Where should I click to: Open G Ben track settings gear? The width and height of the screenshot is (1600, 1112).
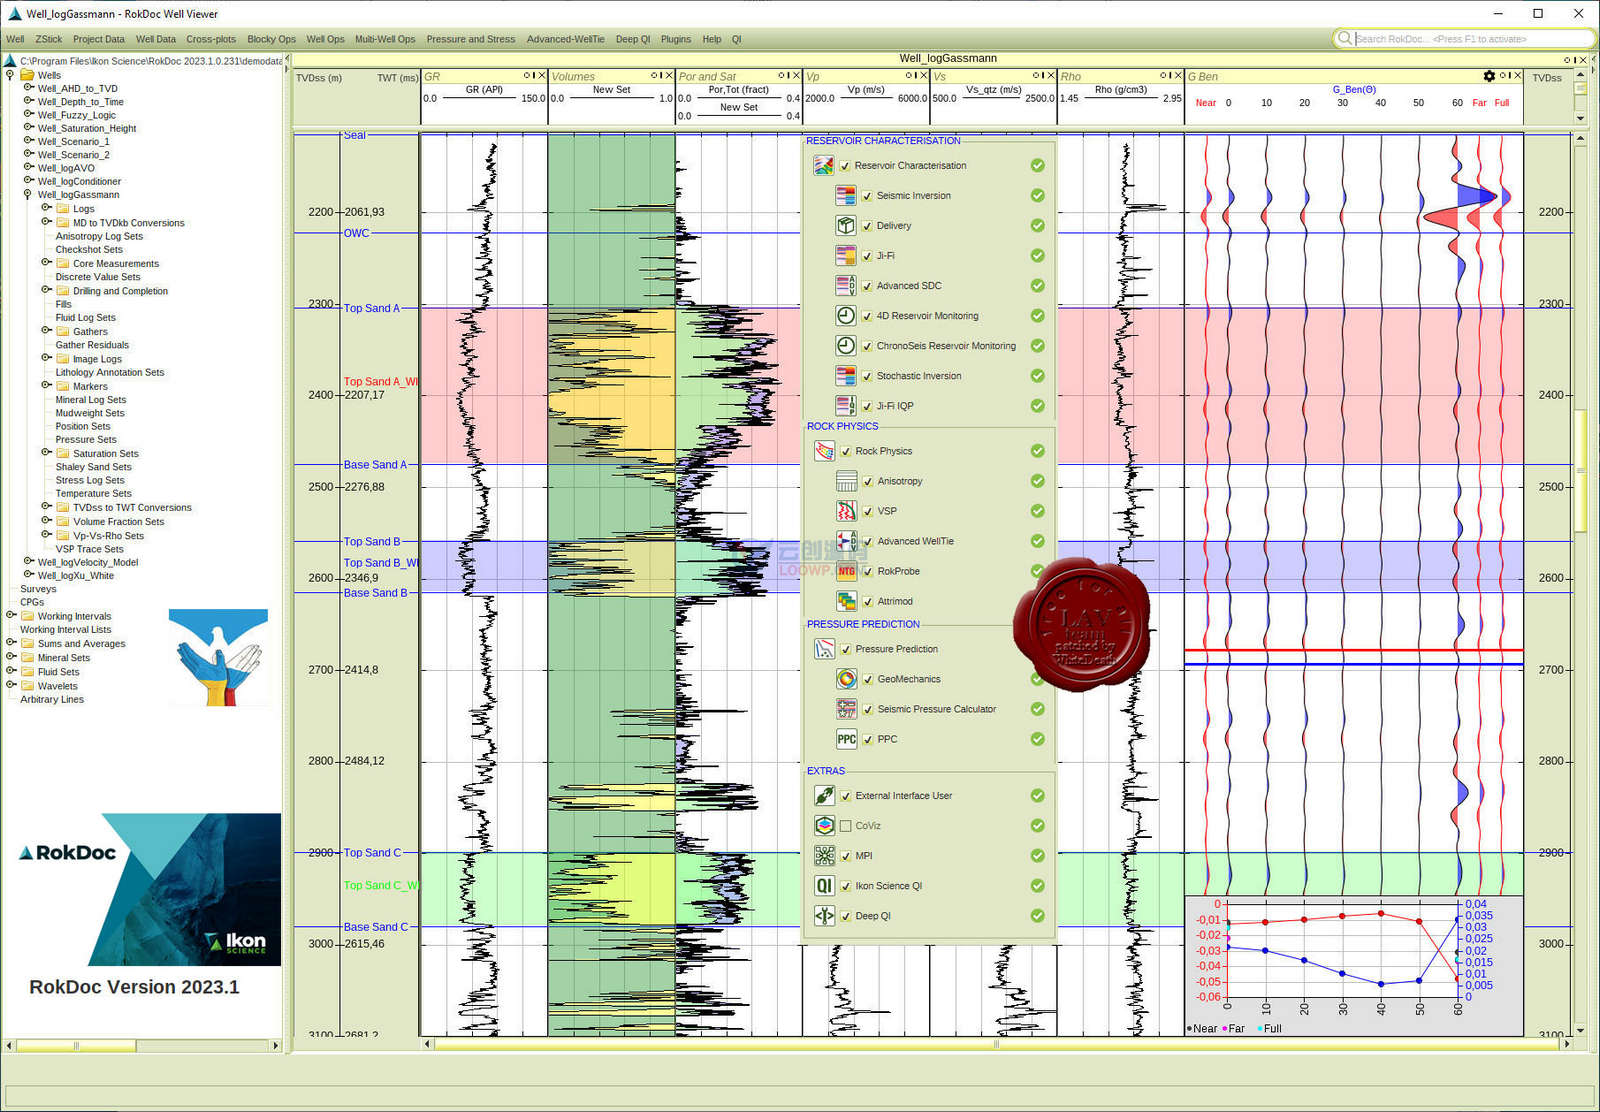(x=1489, y=76)
